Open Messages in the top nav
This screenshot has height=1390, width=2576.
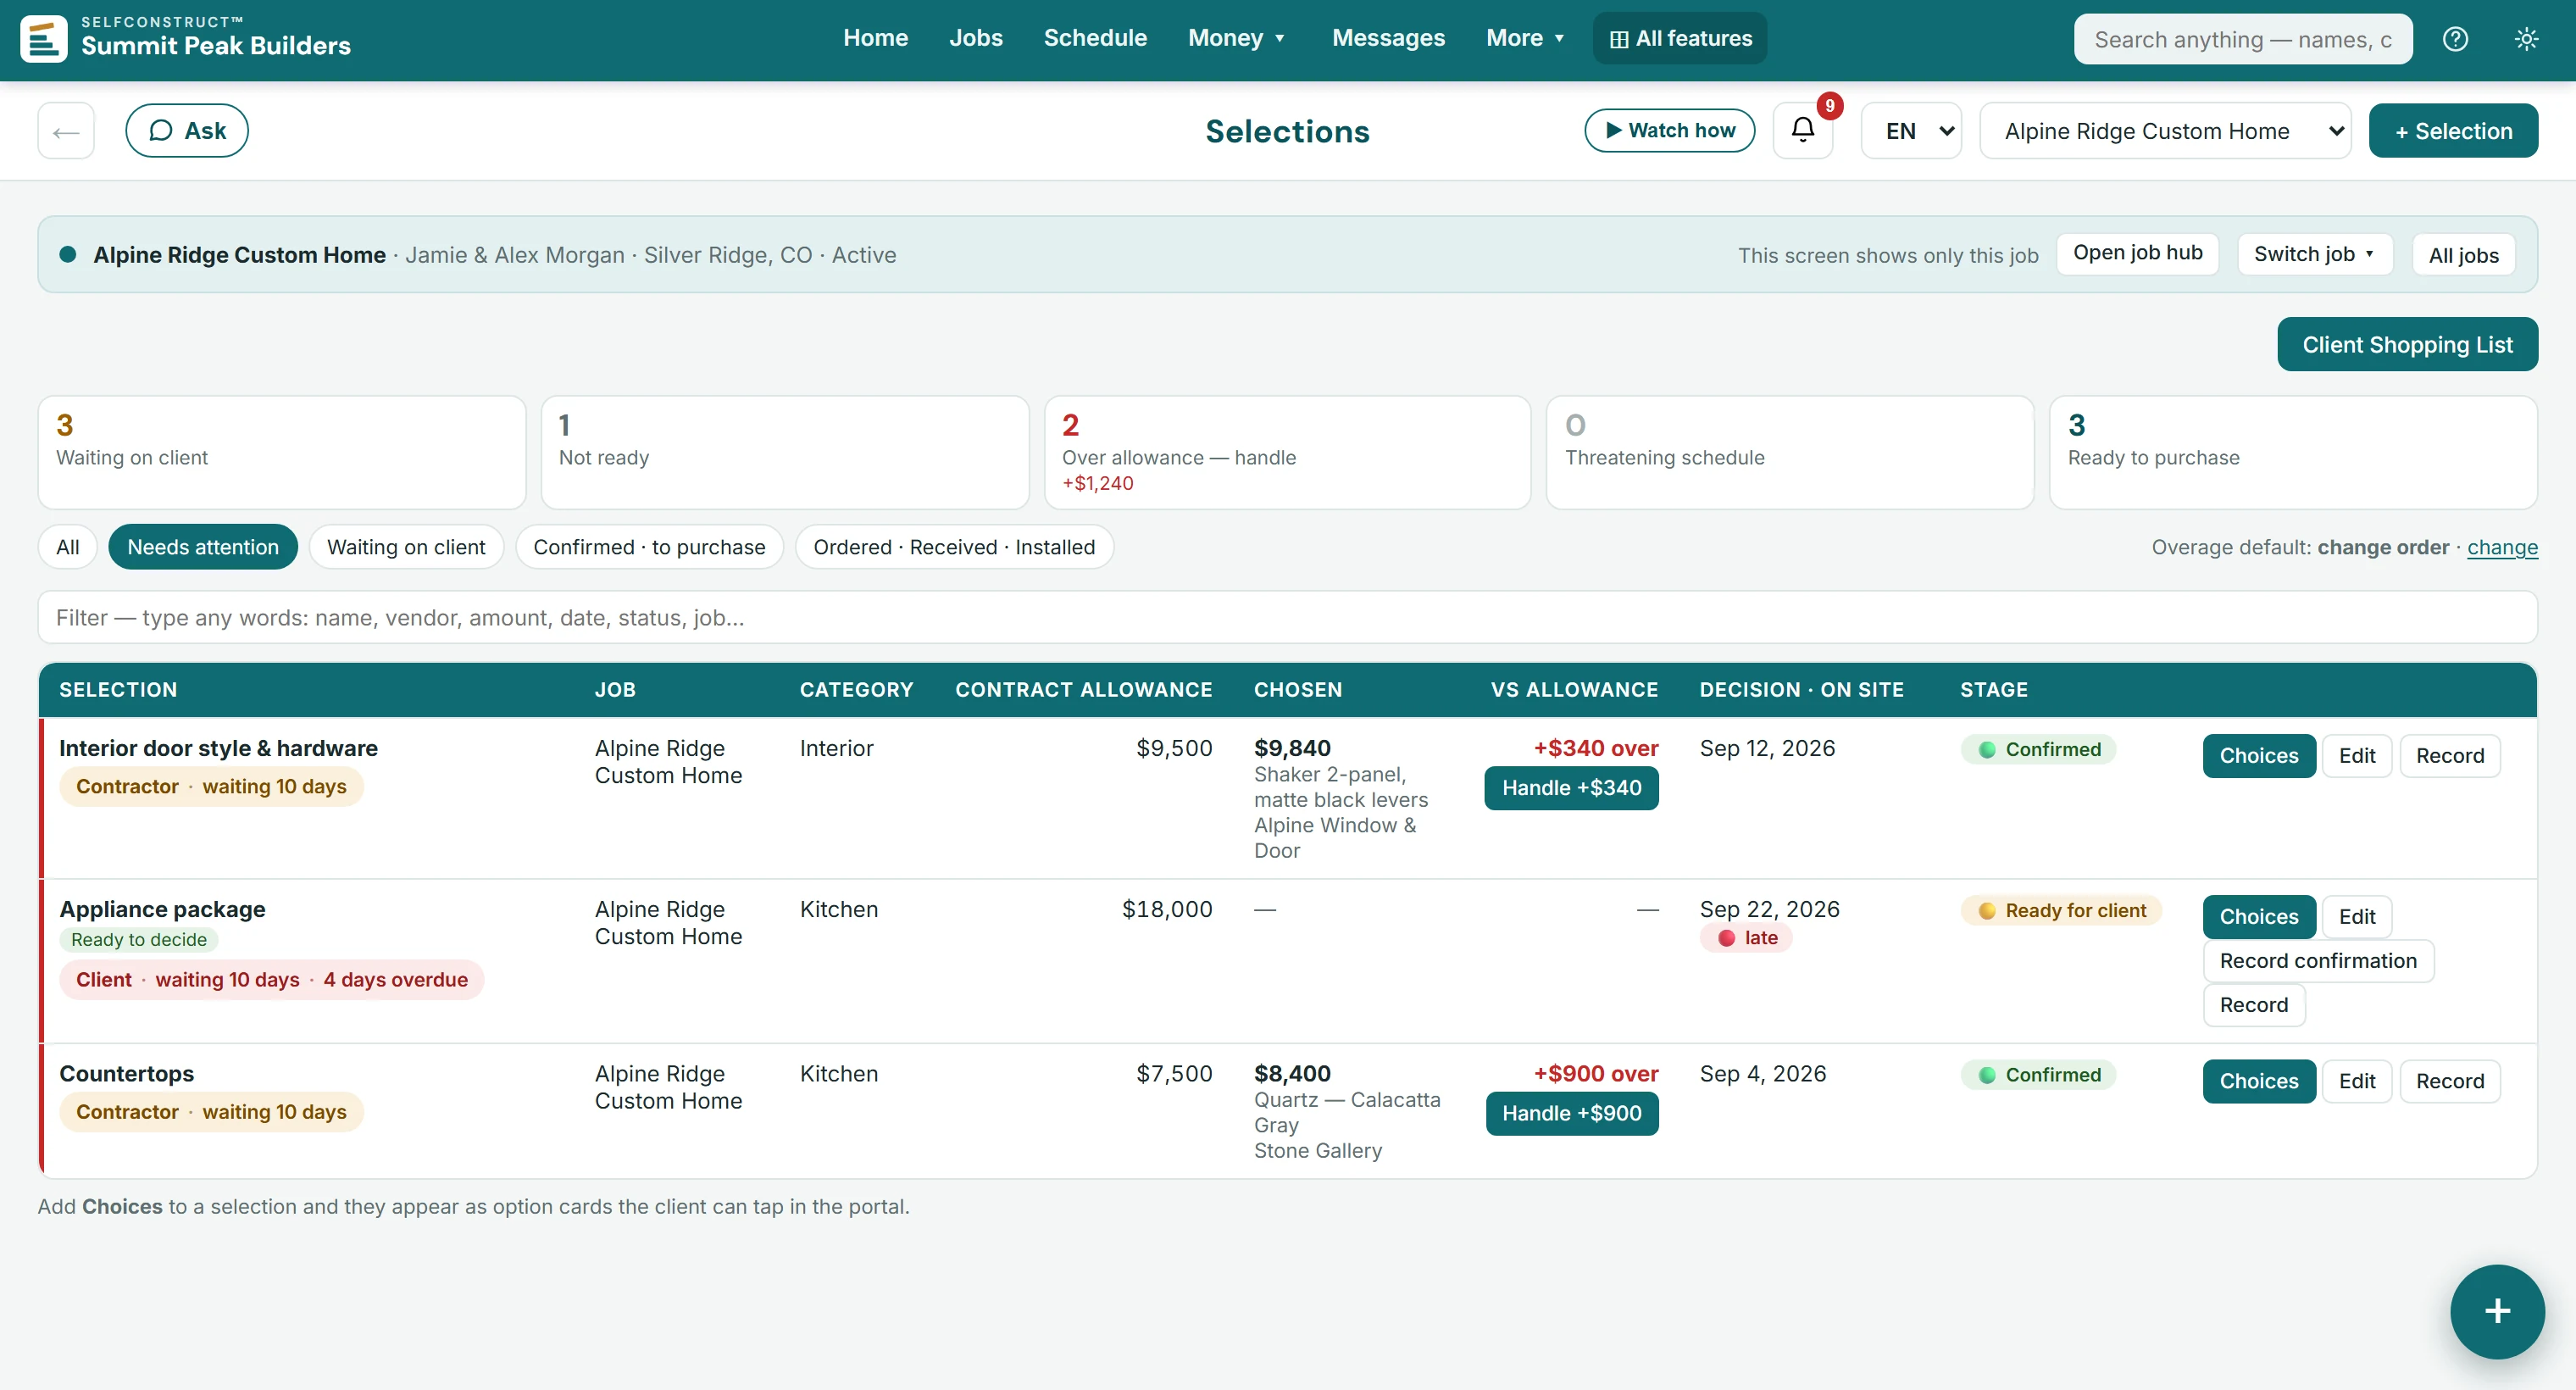[1388, 38]
